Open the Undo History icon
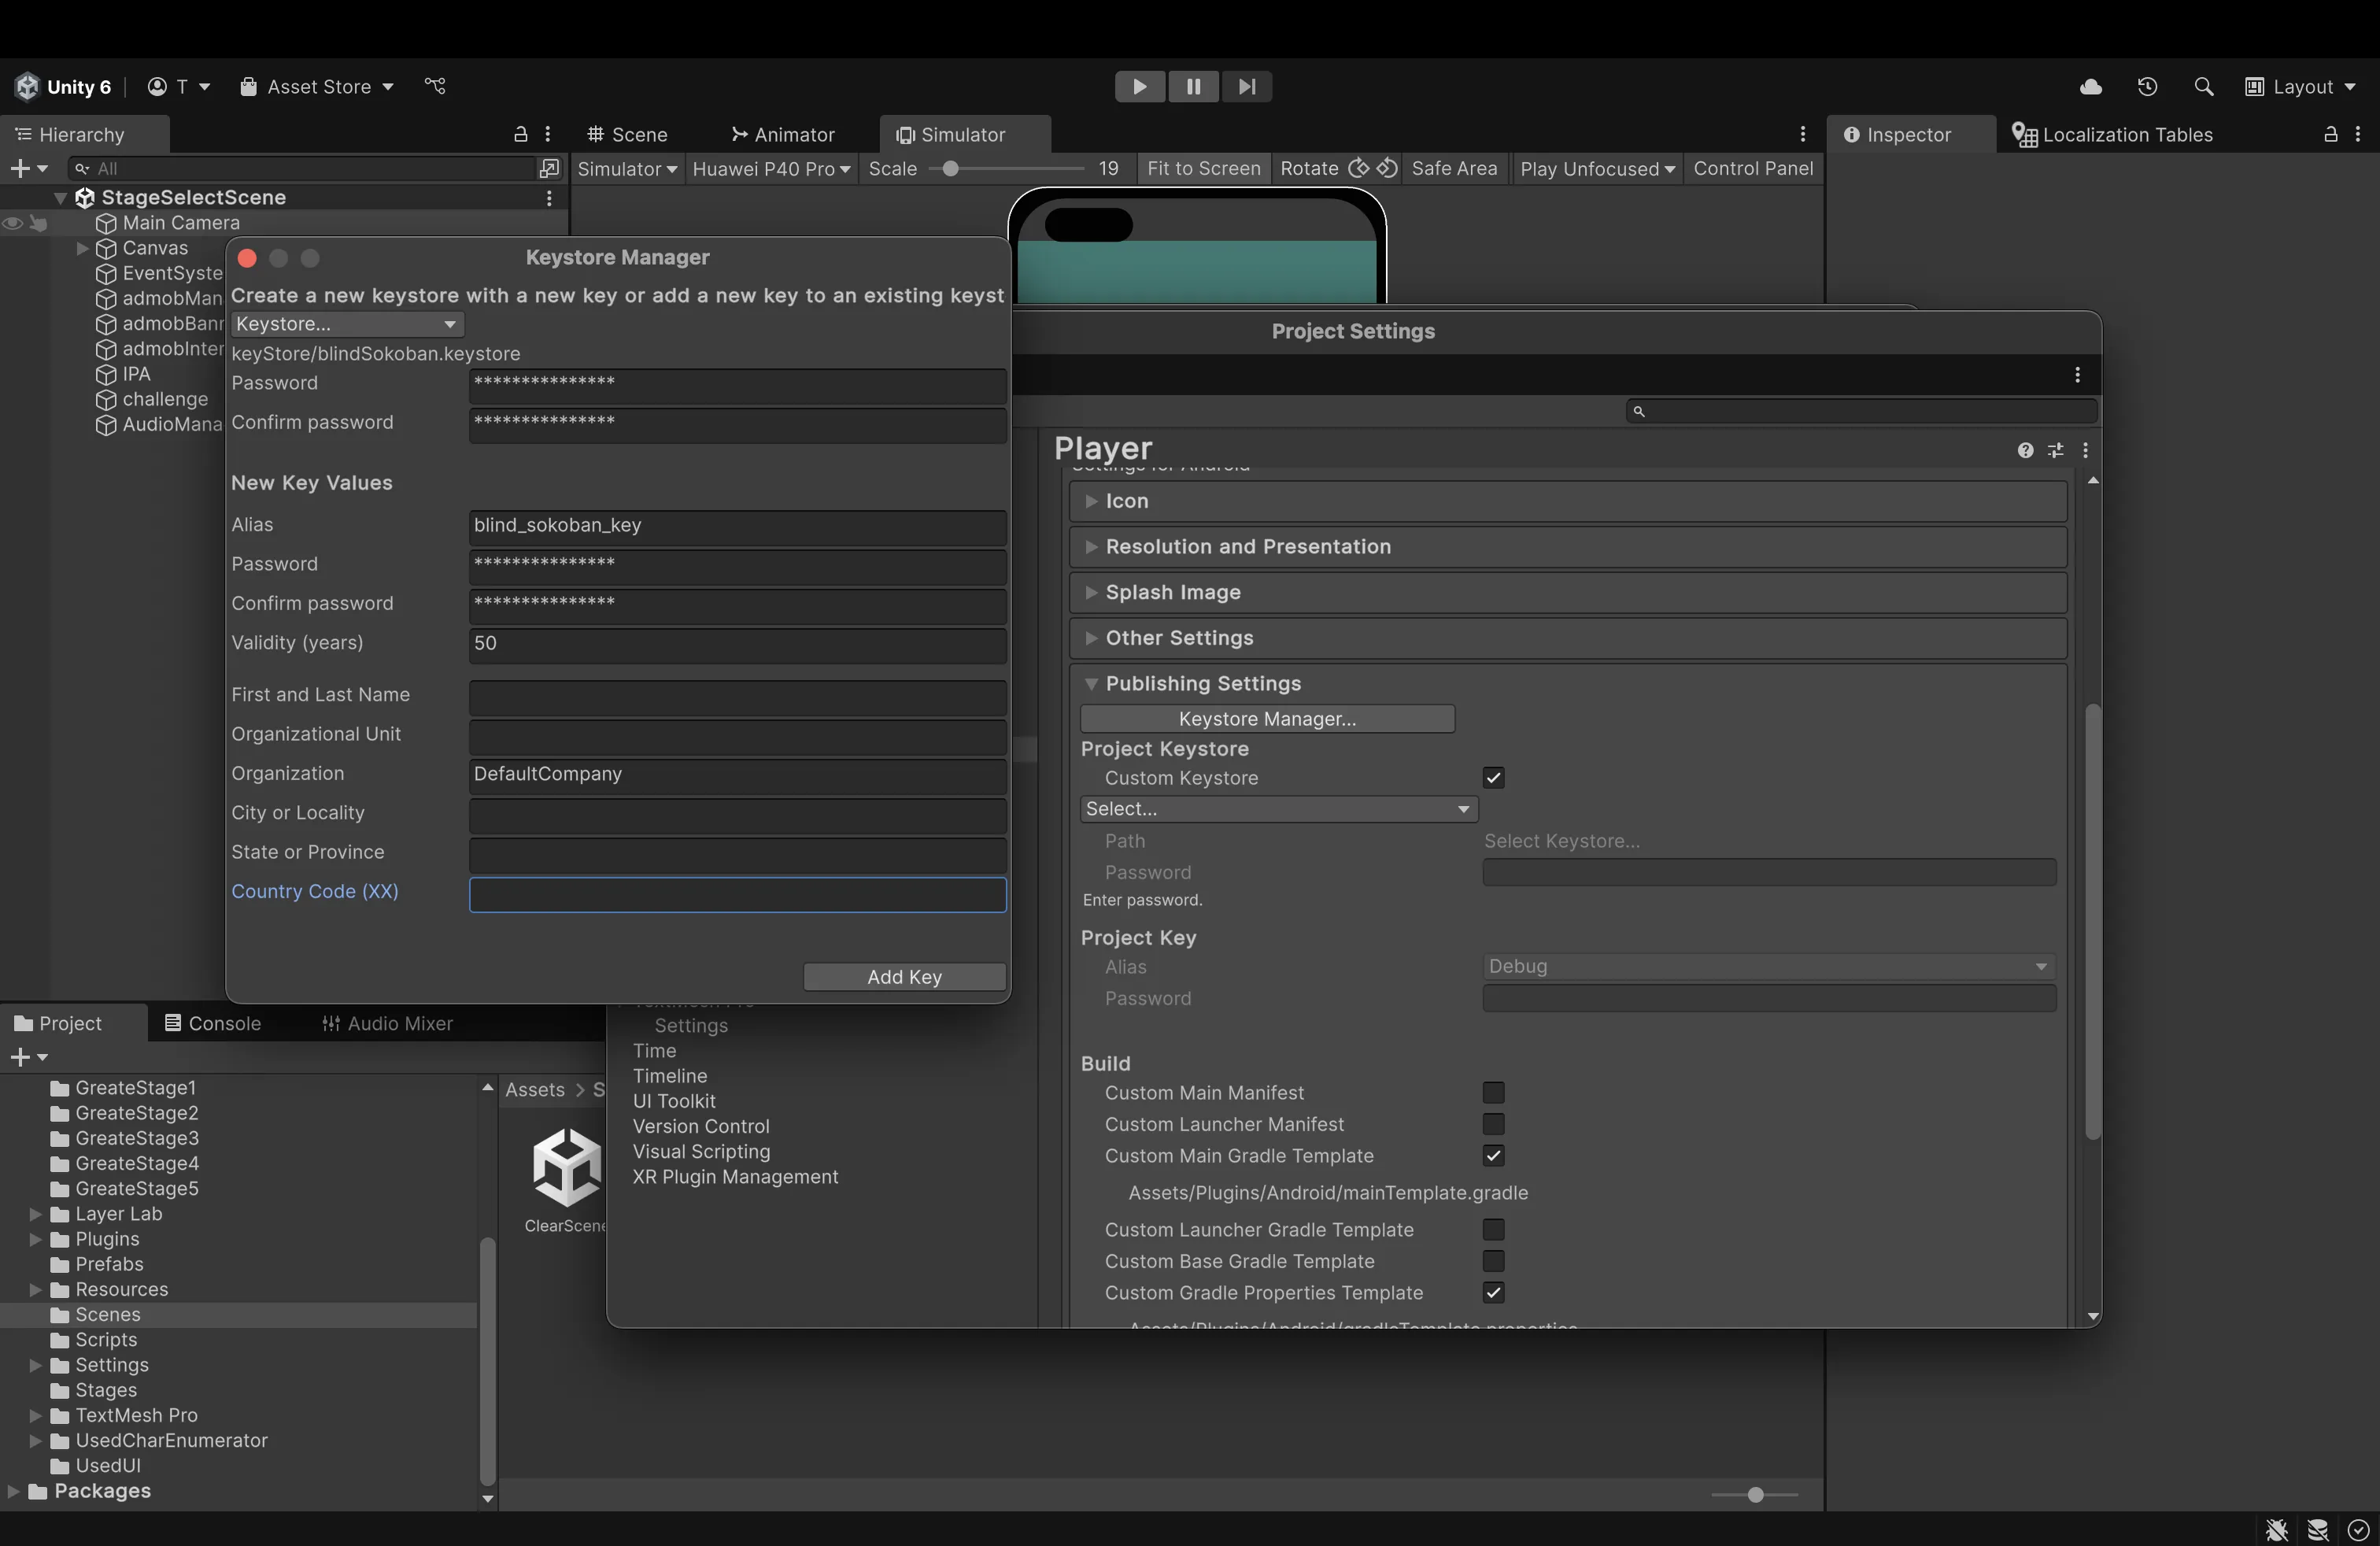Viewport: 2380px width, 1546px height. (x=2147, y=87)
